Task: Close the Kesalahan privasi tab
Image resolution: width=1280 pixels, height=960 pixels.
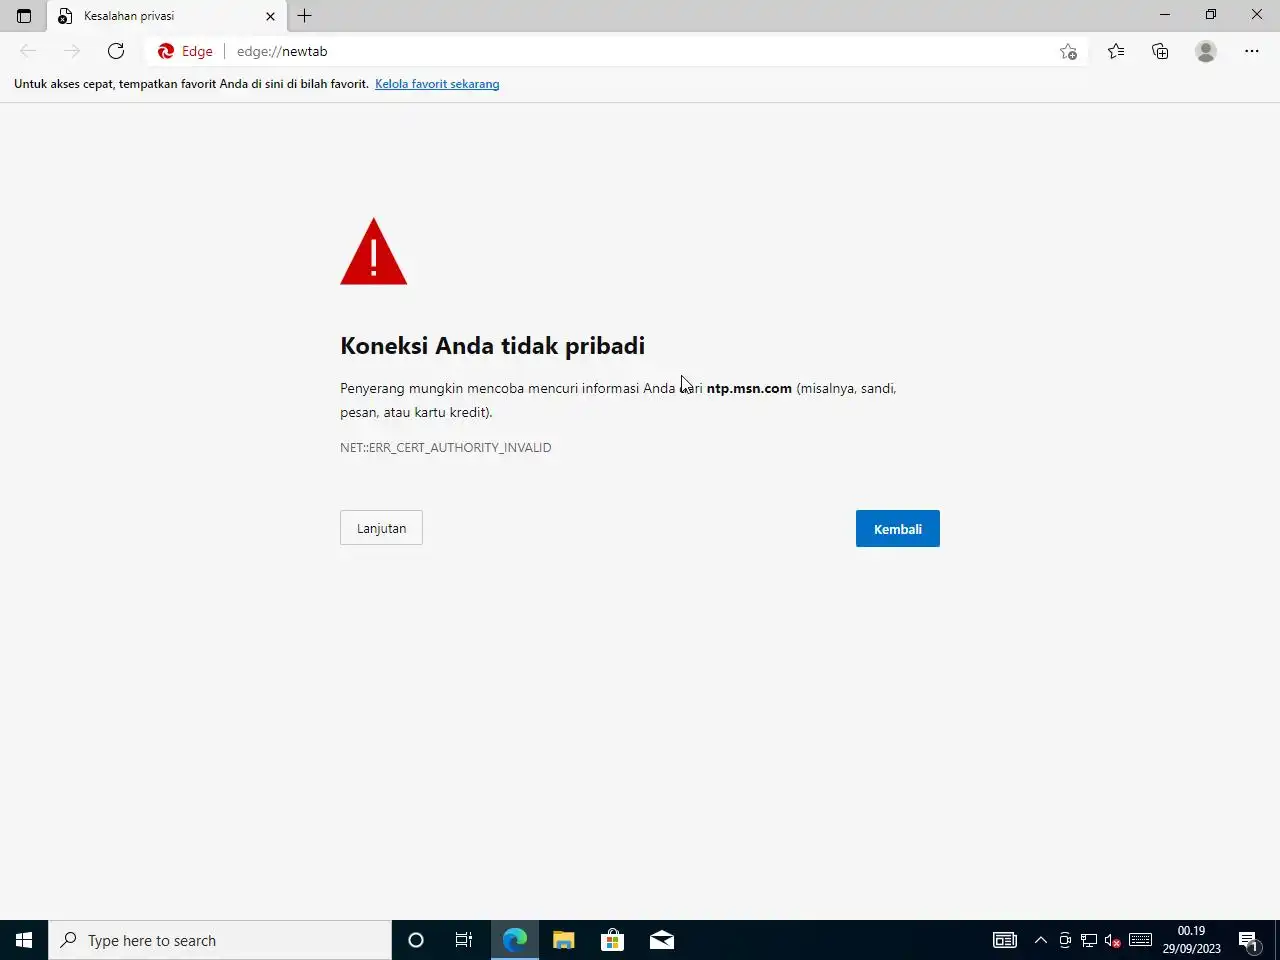Action: point(270,16)
